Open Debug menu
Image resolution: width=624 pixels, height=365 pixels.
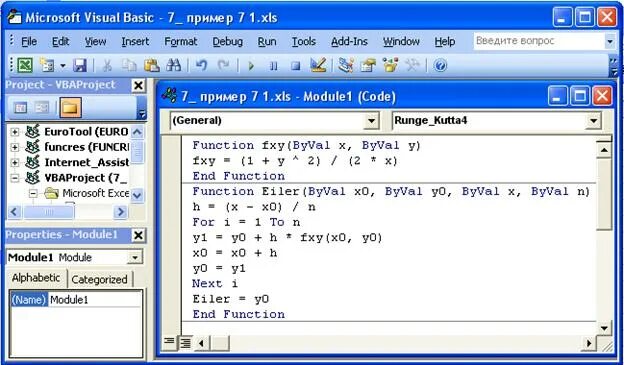(x=227, y=41)
